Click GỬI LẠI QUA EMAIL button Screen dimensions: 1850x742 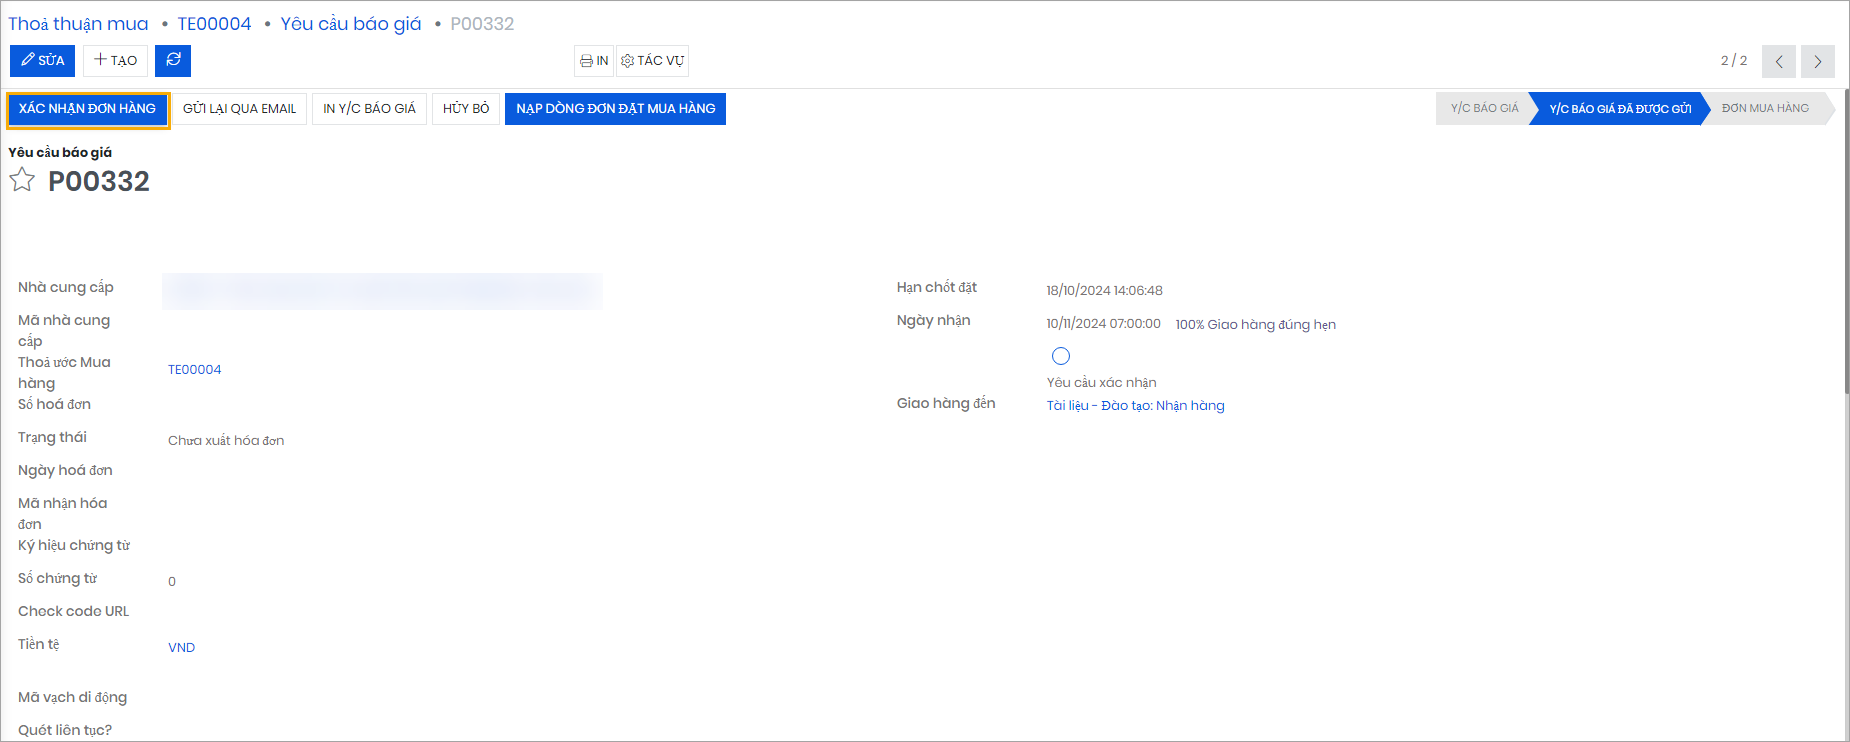click(240, 109)
